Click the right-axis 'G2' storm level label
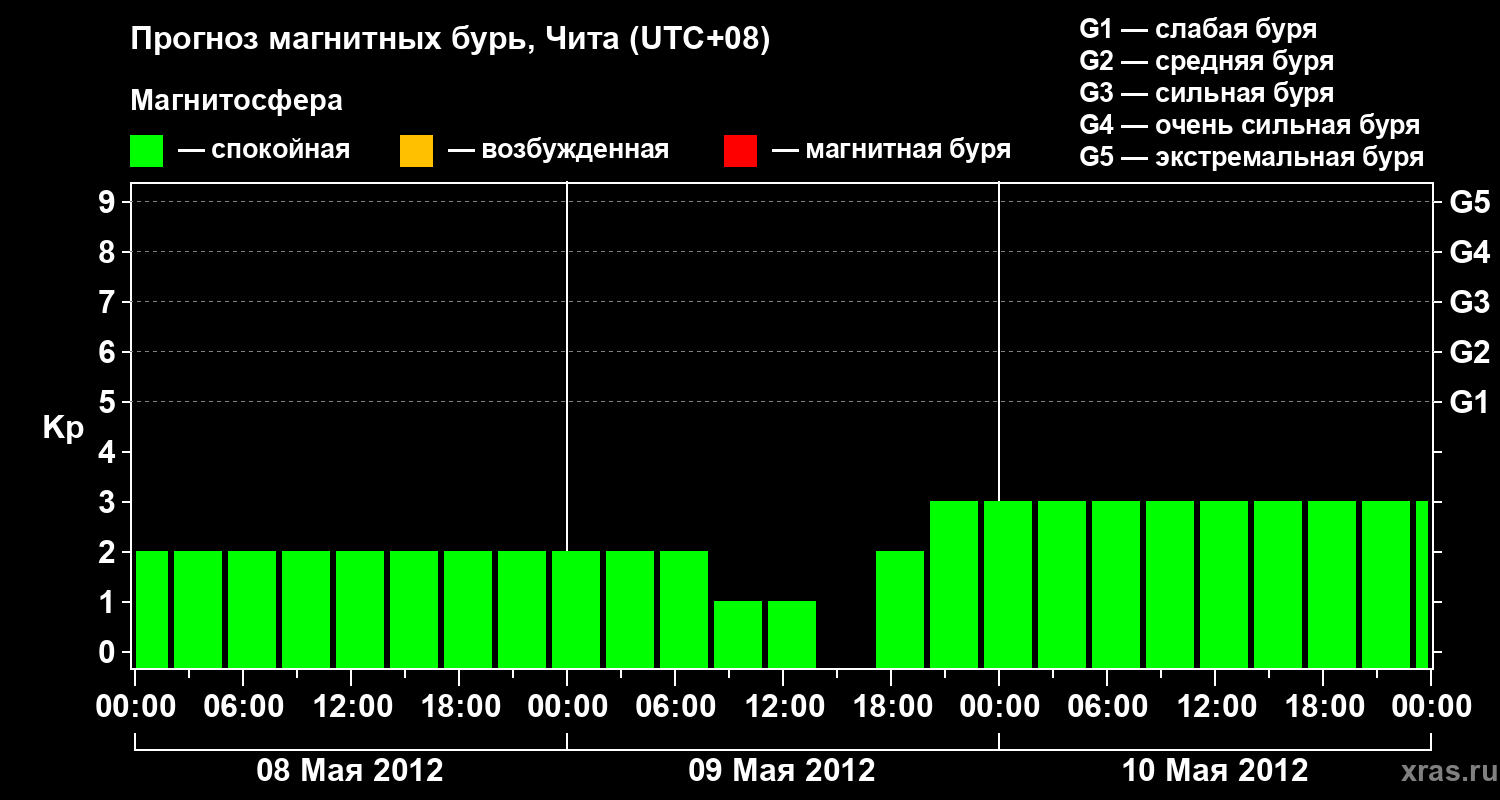1500x800 pixels. coord(1470,352)
